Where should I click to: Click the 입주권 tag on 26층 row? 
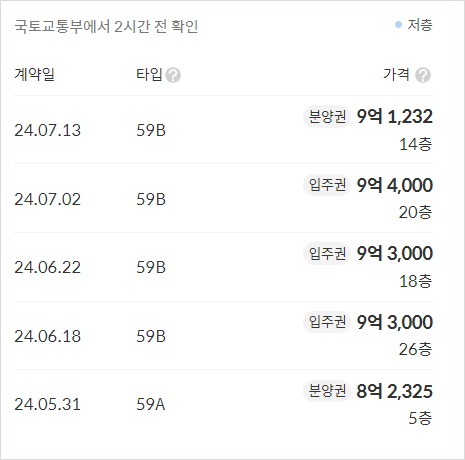click(x=327, y=322)
